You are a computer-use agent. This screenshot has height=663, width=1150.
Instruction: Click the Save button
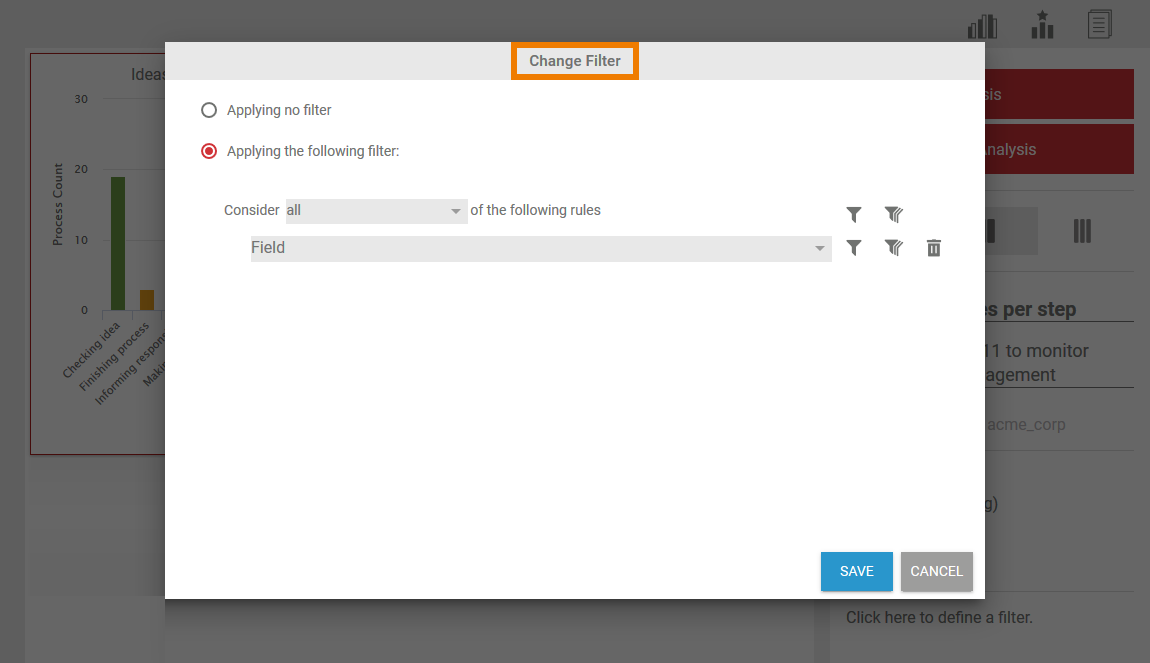pyautogui.click(x=856, y=571)
